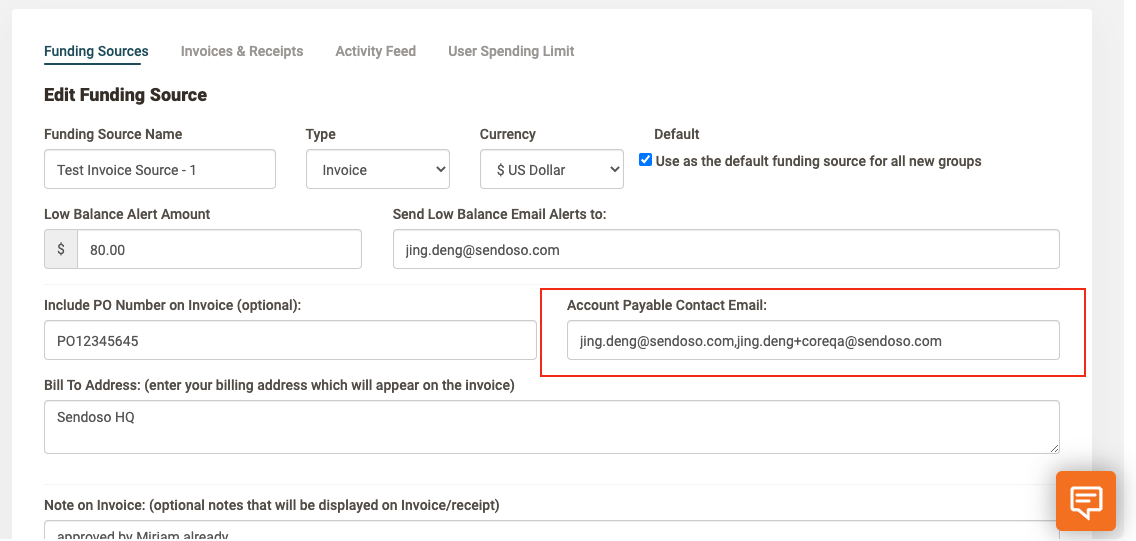Click the 'Account Payable Contact Email' label
Image resolution: width=1136 pixels, height=541 pixels.
click(x=667, y=305)
